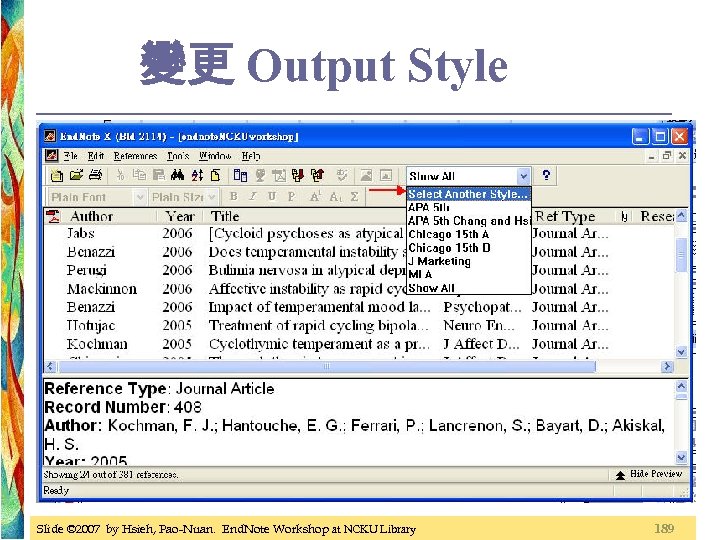Screen dimensions: 720x540
Task: Click EndNote document icon in menu bar
Action: coord(51,156)
